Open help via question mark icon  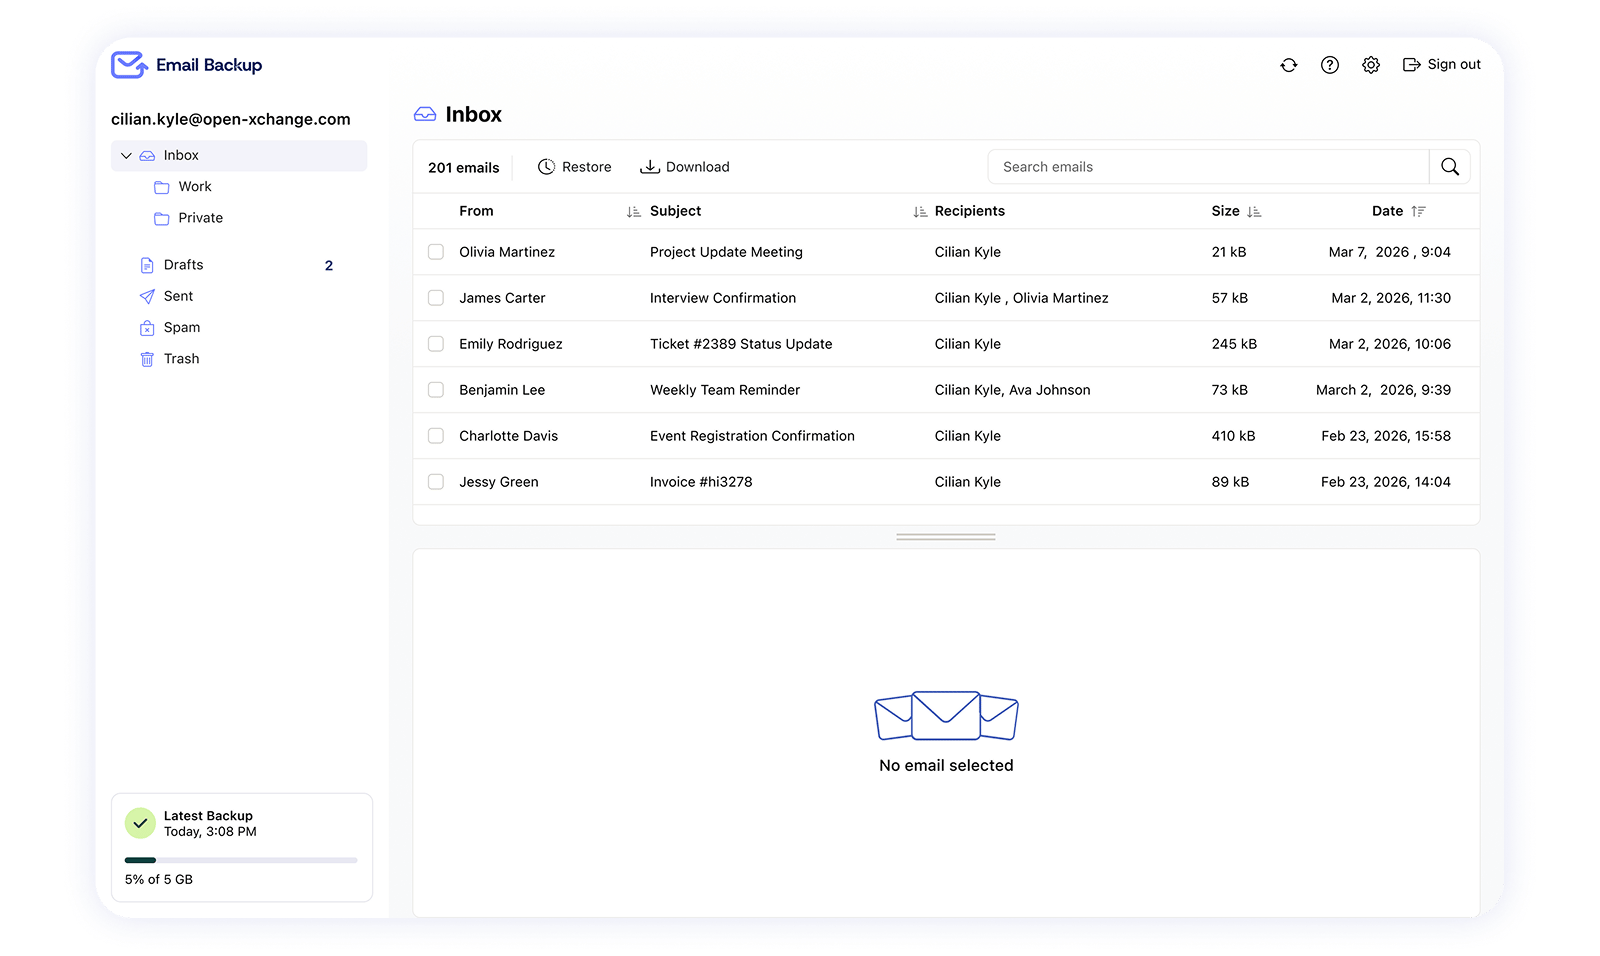pyautogui.click(x=1329, y=65)
